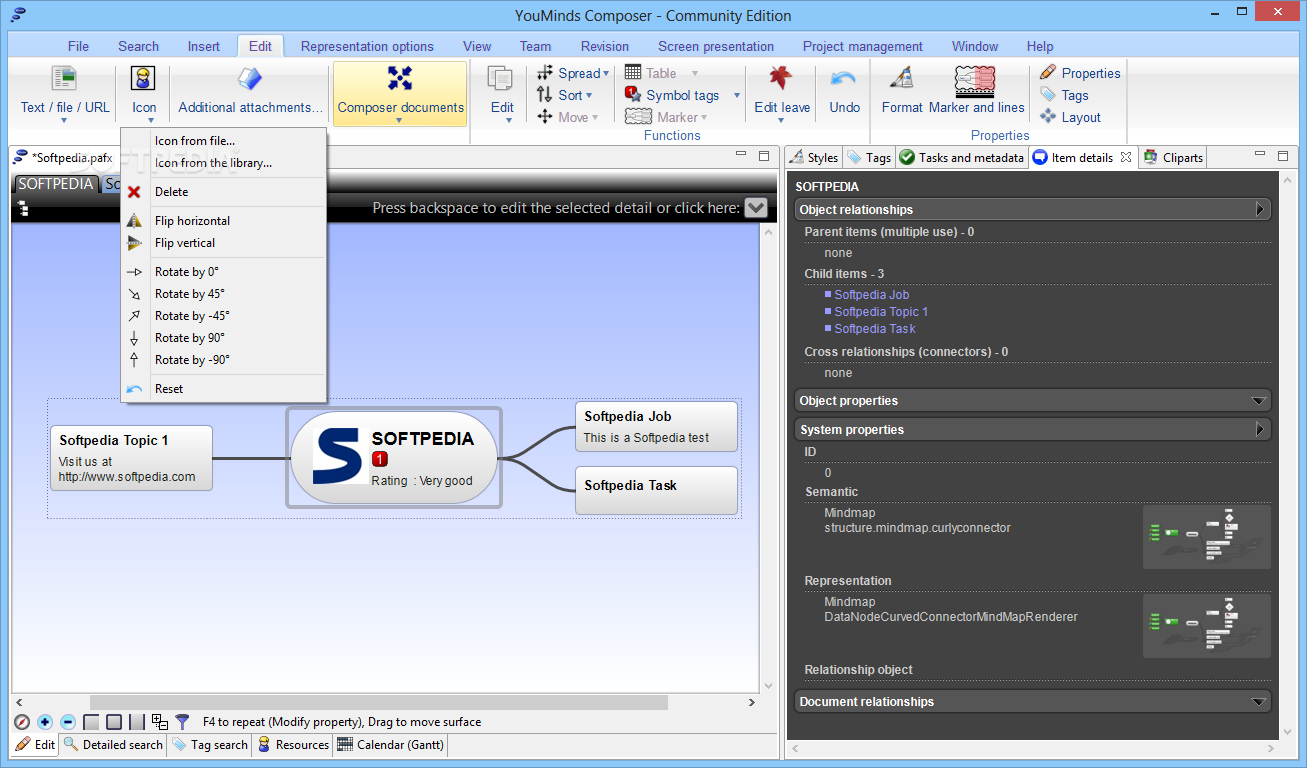Open the Spread dropdown
Image resolution: width=1307 pixels, height=768 pixels.
point(573,73)
